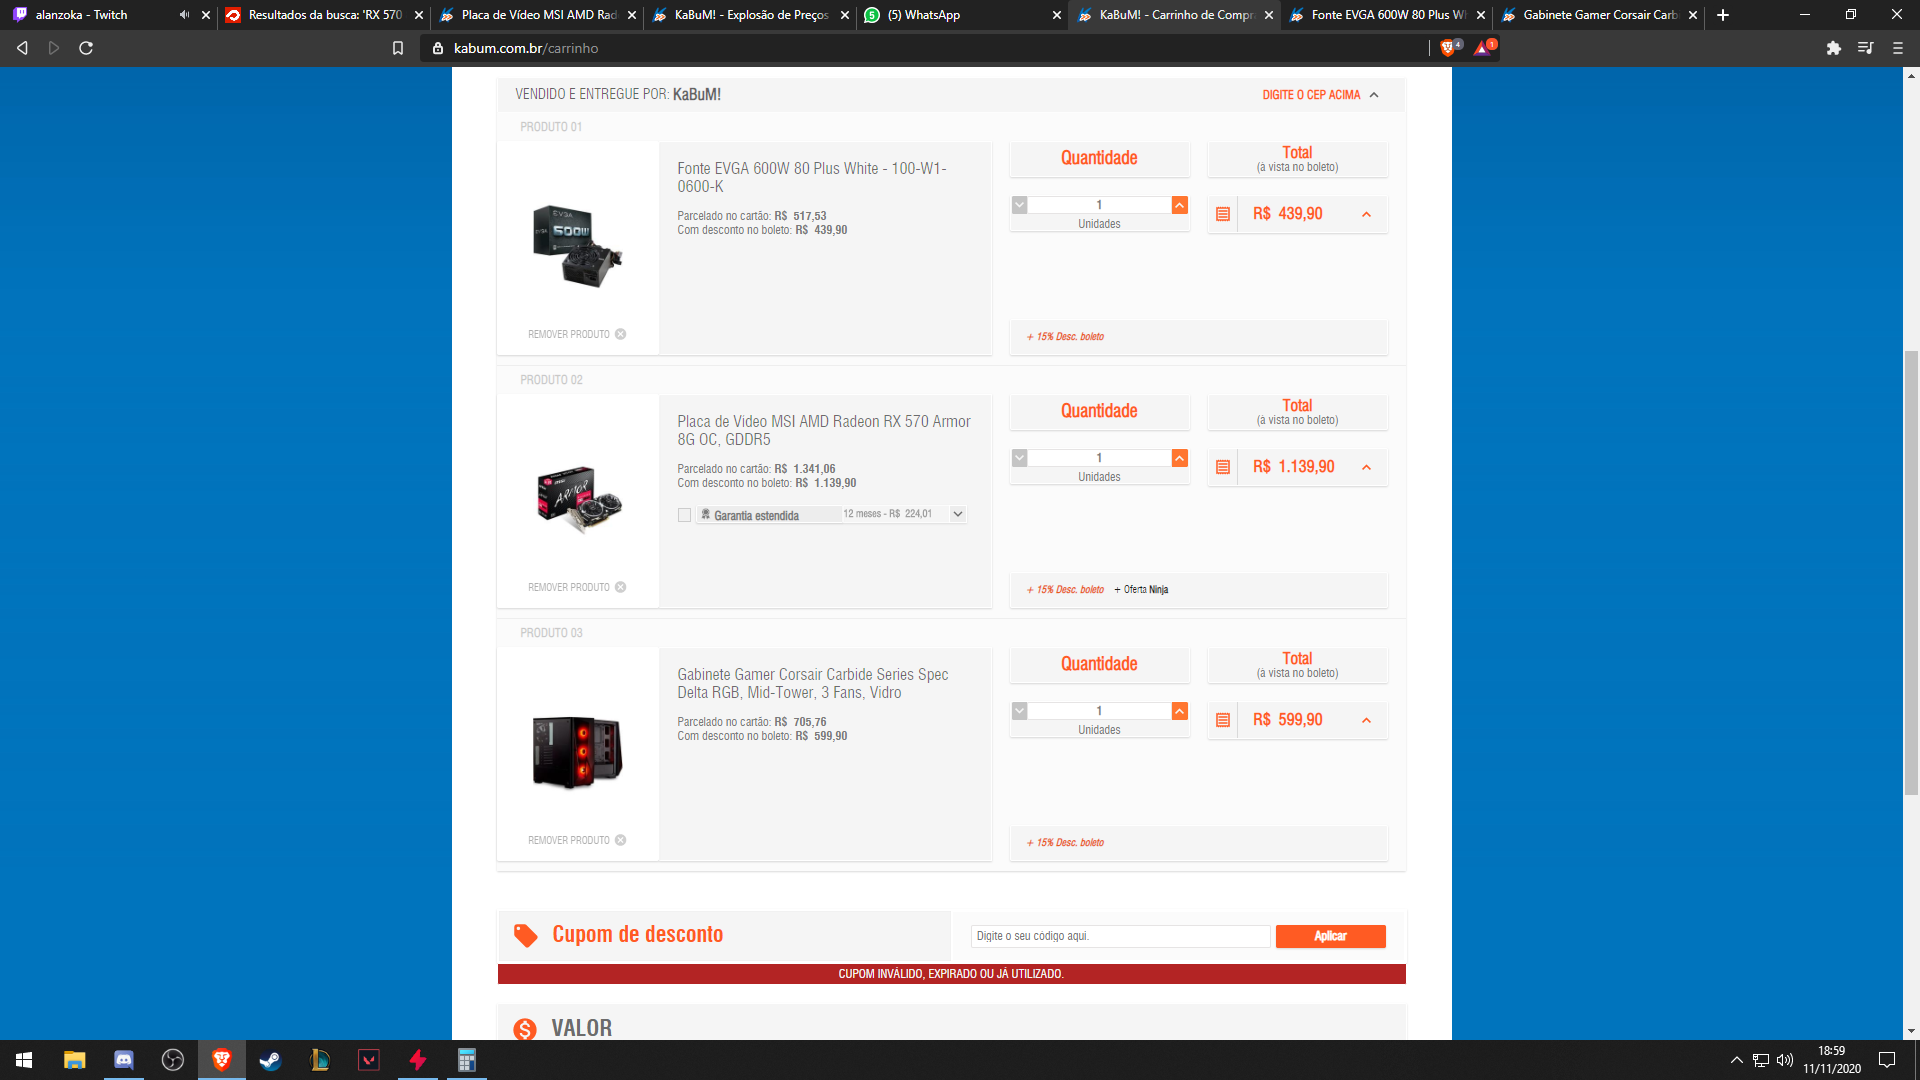The height and width of the screenshot is (1080, 1920).
Task: Mute the alanzoka Twitch tab's audio
Action: point(184,15)
